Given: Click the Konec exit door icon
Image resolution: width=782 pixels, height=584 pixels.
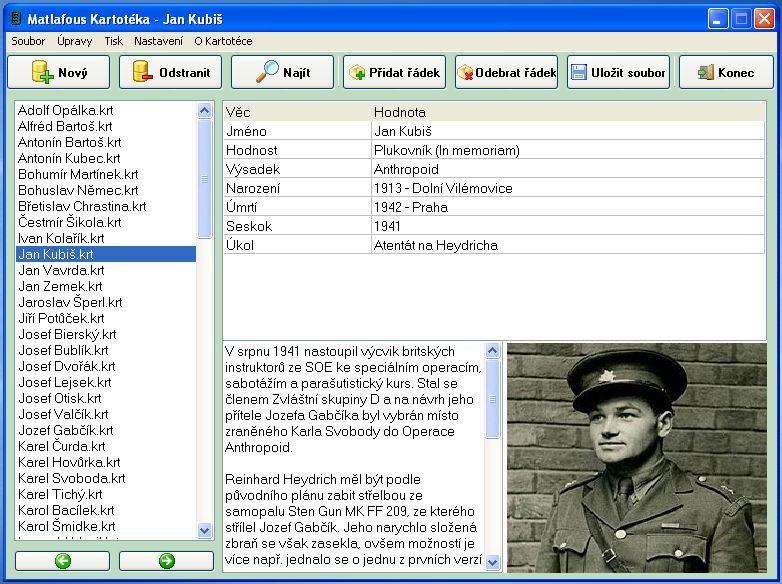Looking at the screenshot, I should (706, 73).
